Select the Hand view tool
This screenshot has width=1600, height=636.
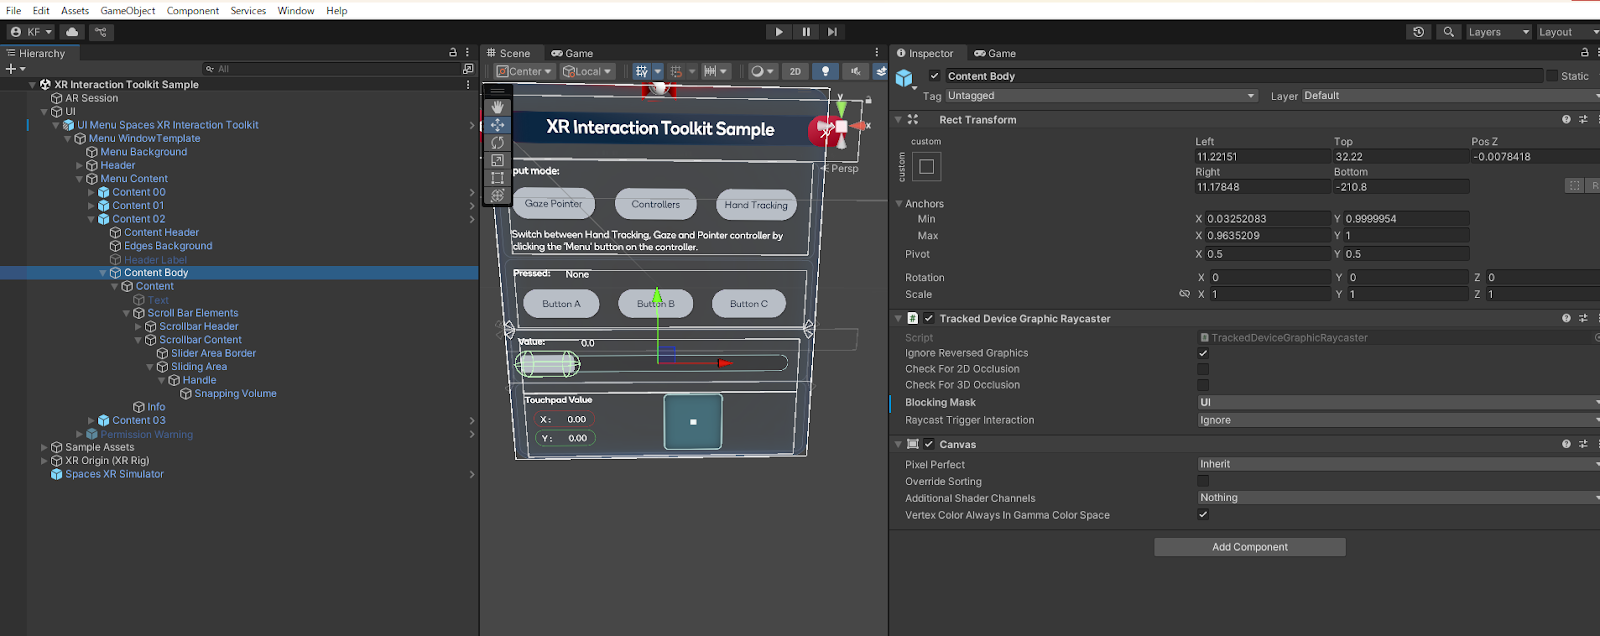tap(497, 107)
